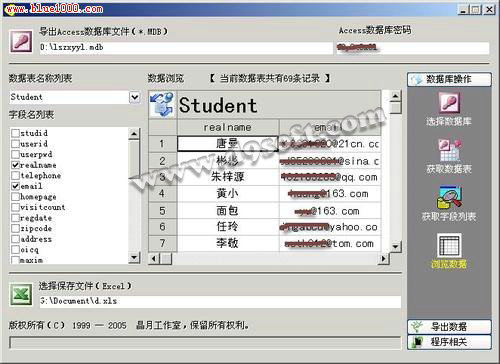This screenshot has height=364, width=500.
Task: Click the 数据库操作 panel header button
Action: click(449, 80)
